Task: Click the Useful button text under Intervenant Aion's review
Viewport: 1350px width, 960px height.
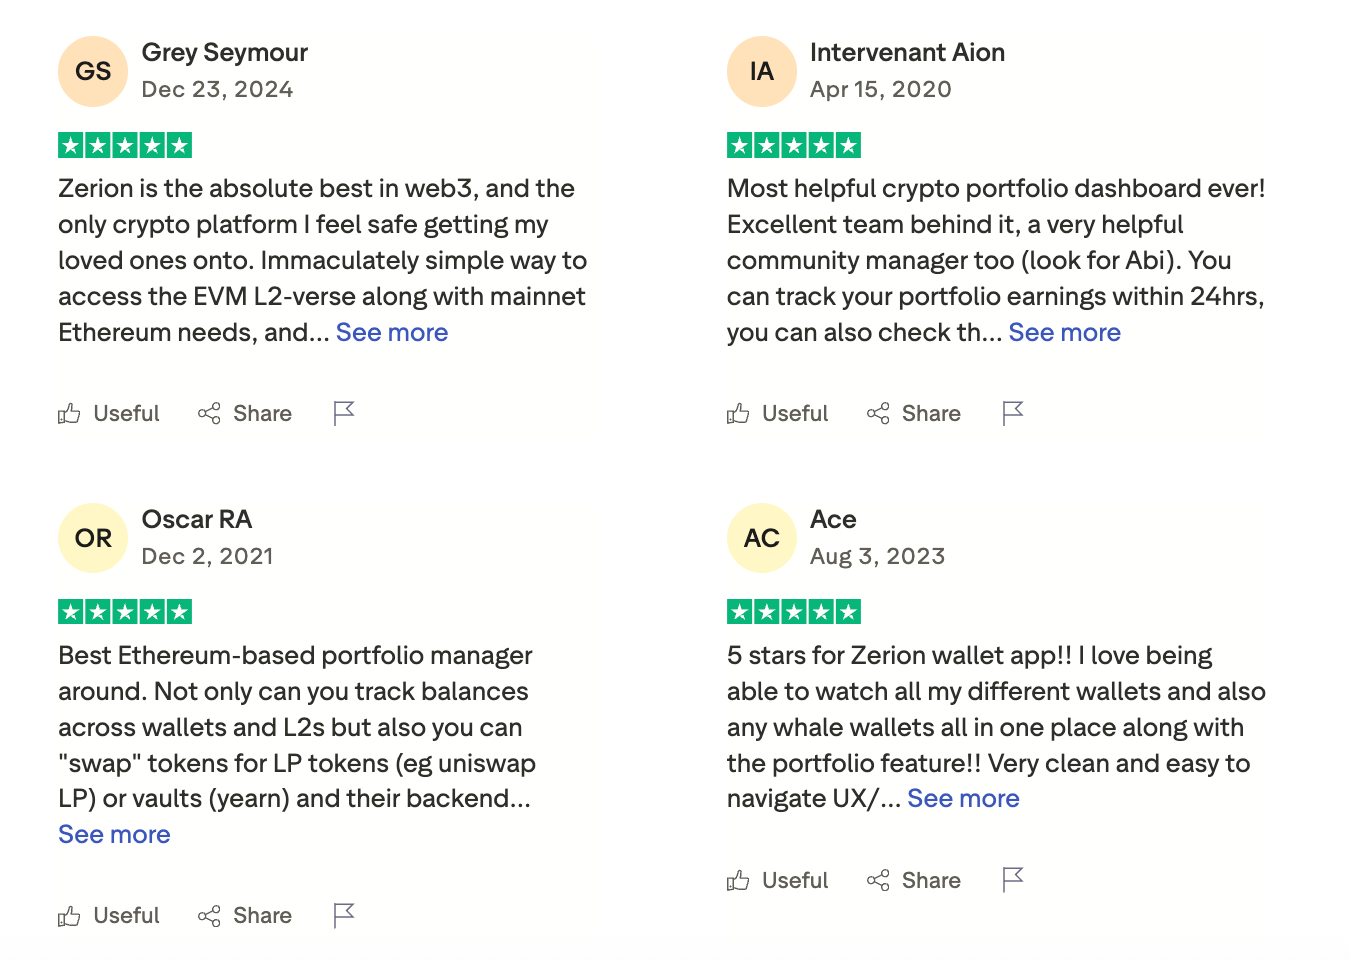Action: (x=795, y=413)
